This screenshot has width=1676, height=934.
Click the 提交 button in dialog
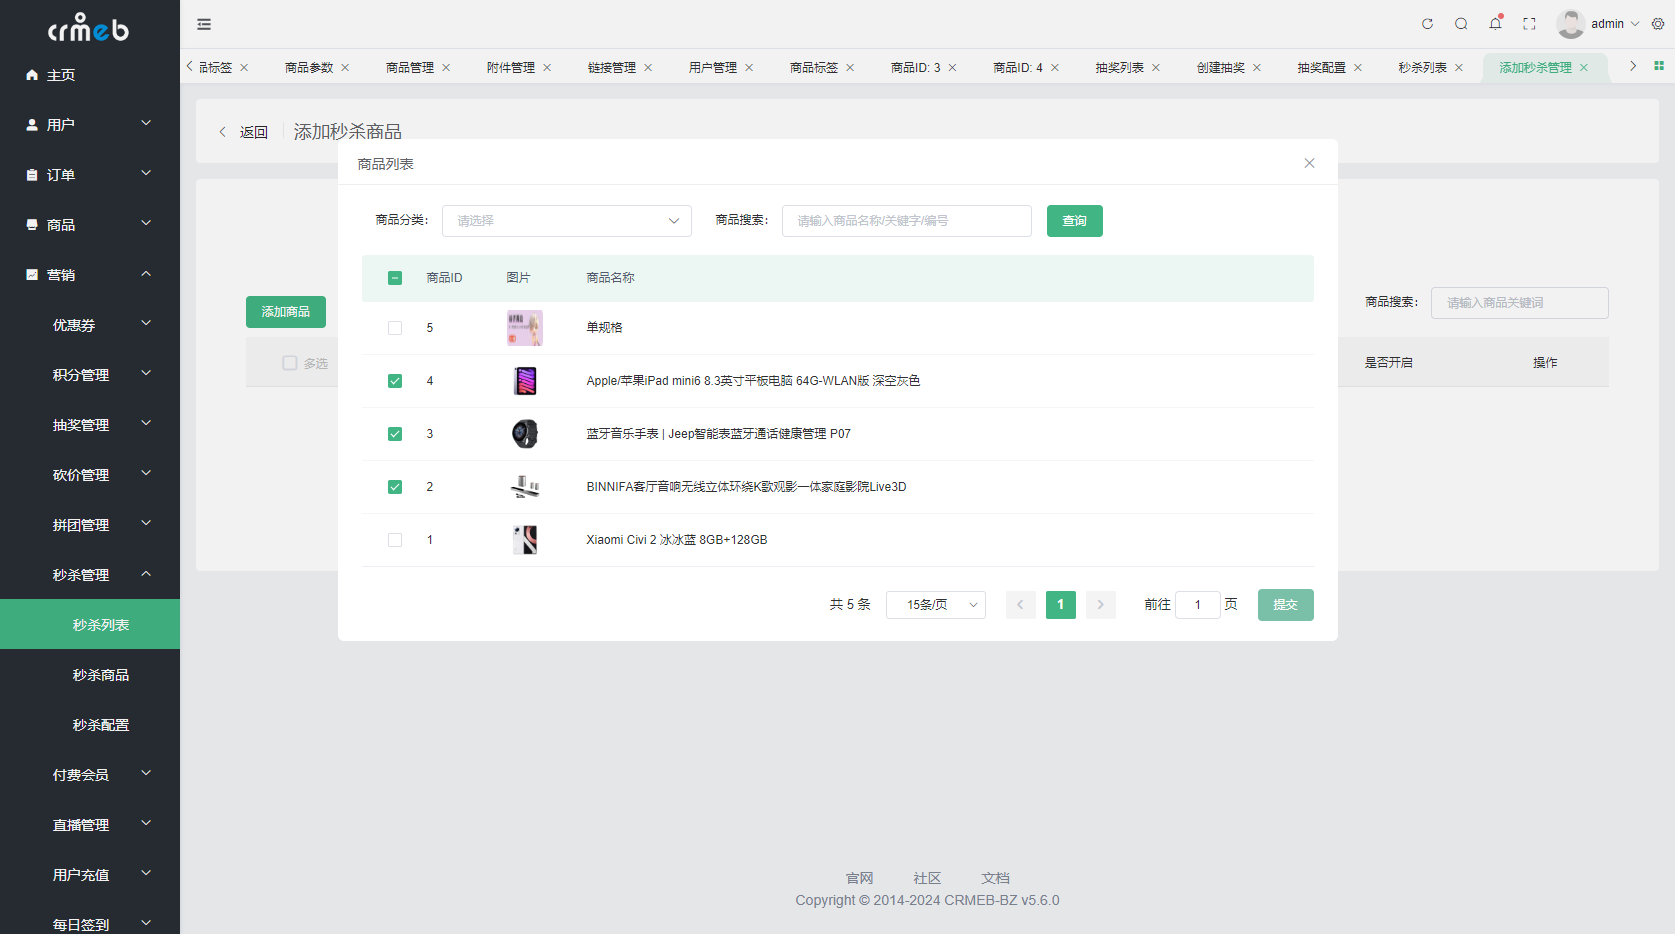click(x=1286, y=605)
